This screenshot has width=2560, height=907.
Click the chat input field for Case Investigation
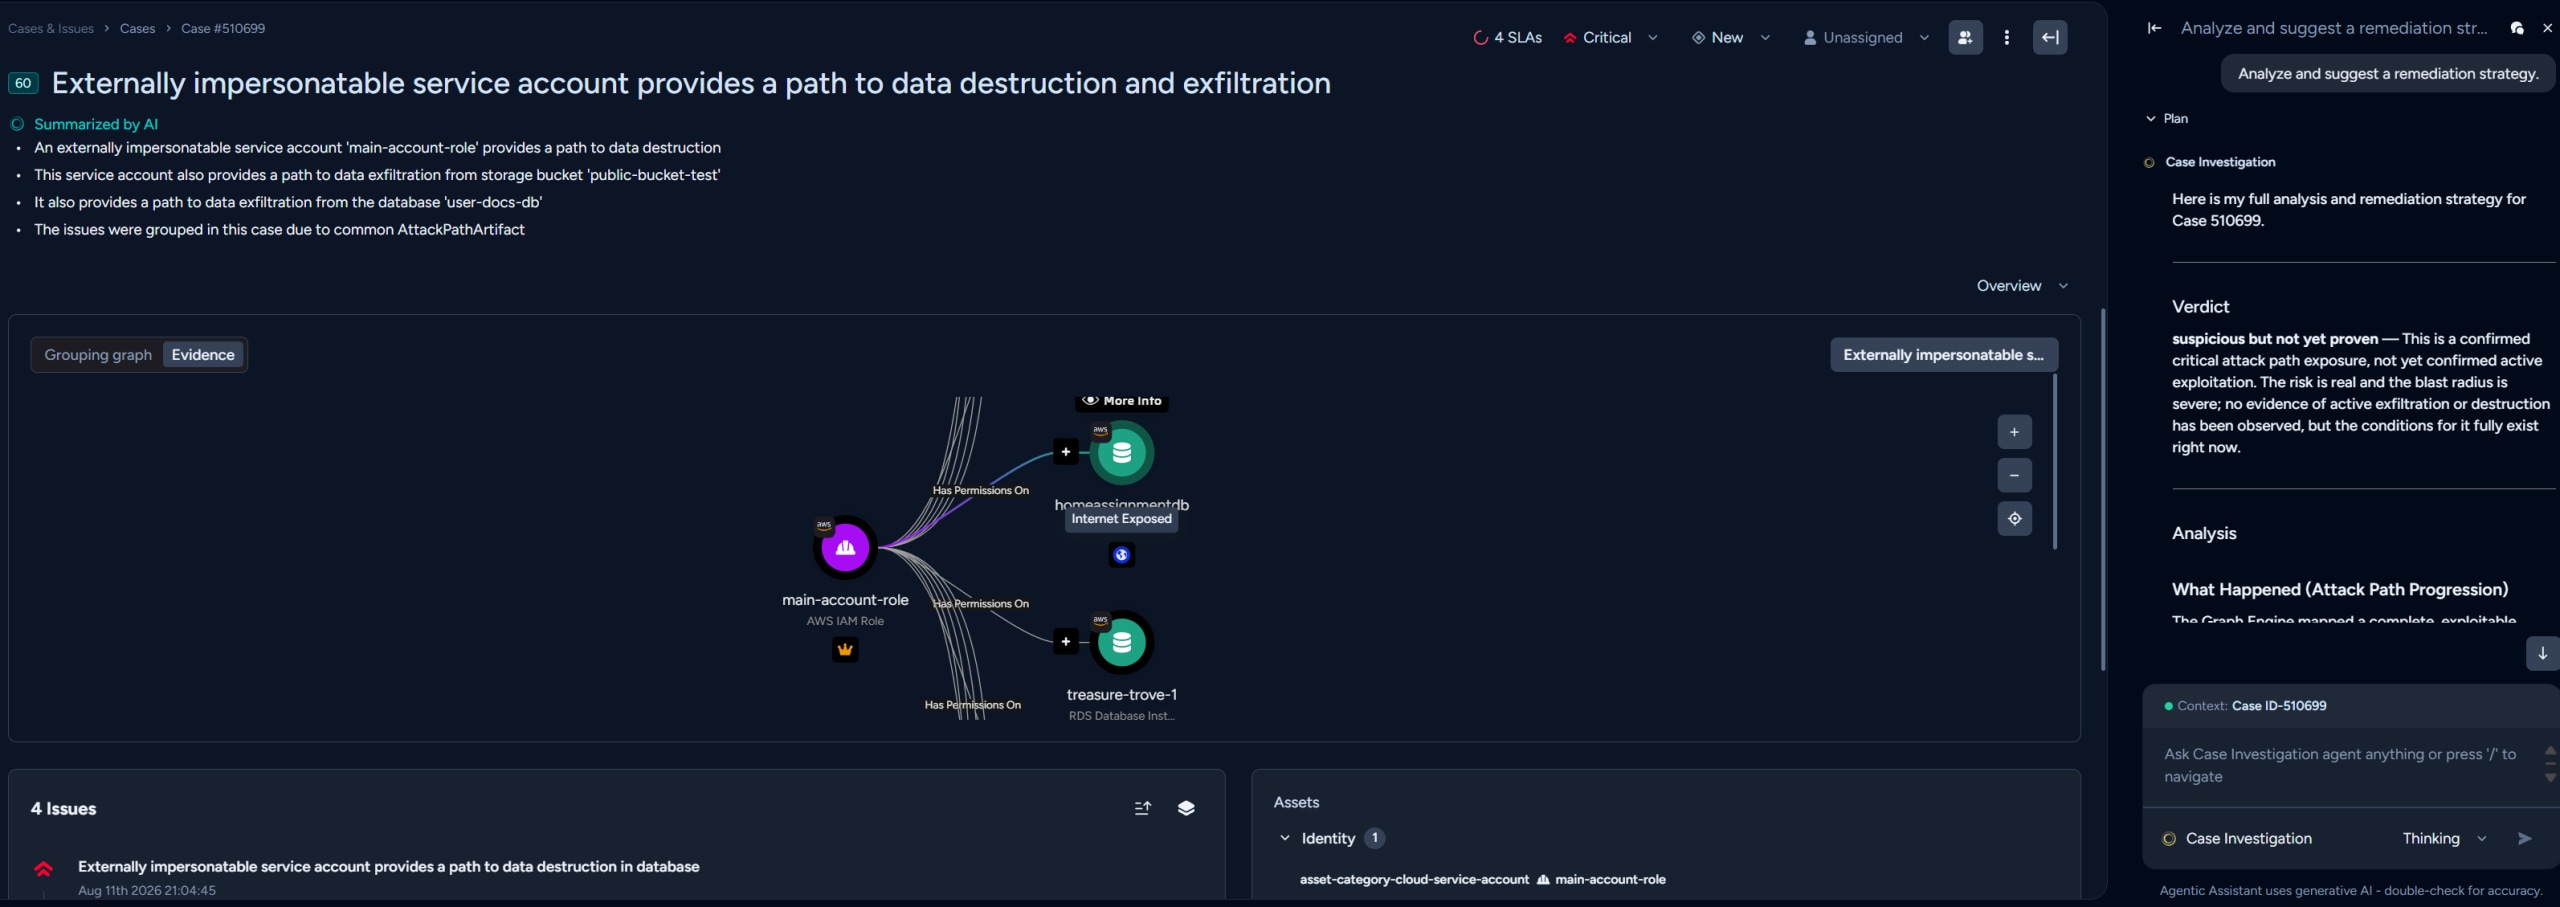click(x=2340, y=765)
